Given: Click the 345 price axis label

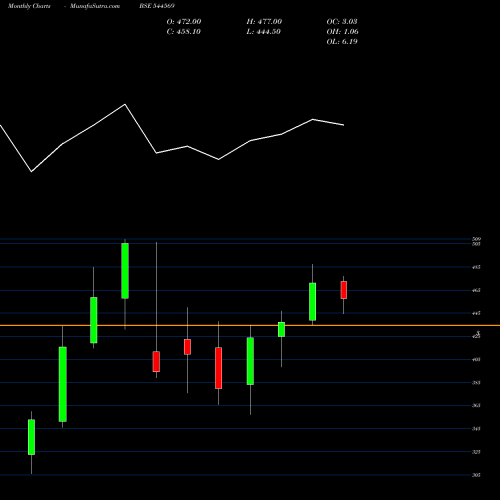Looking at the screenshot, I should 476,429.
